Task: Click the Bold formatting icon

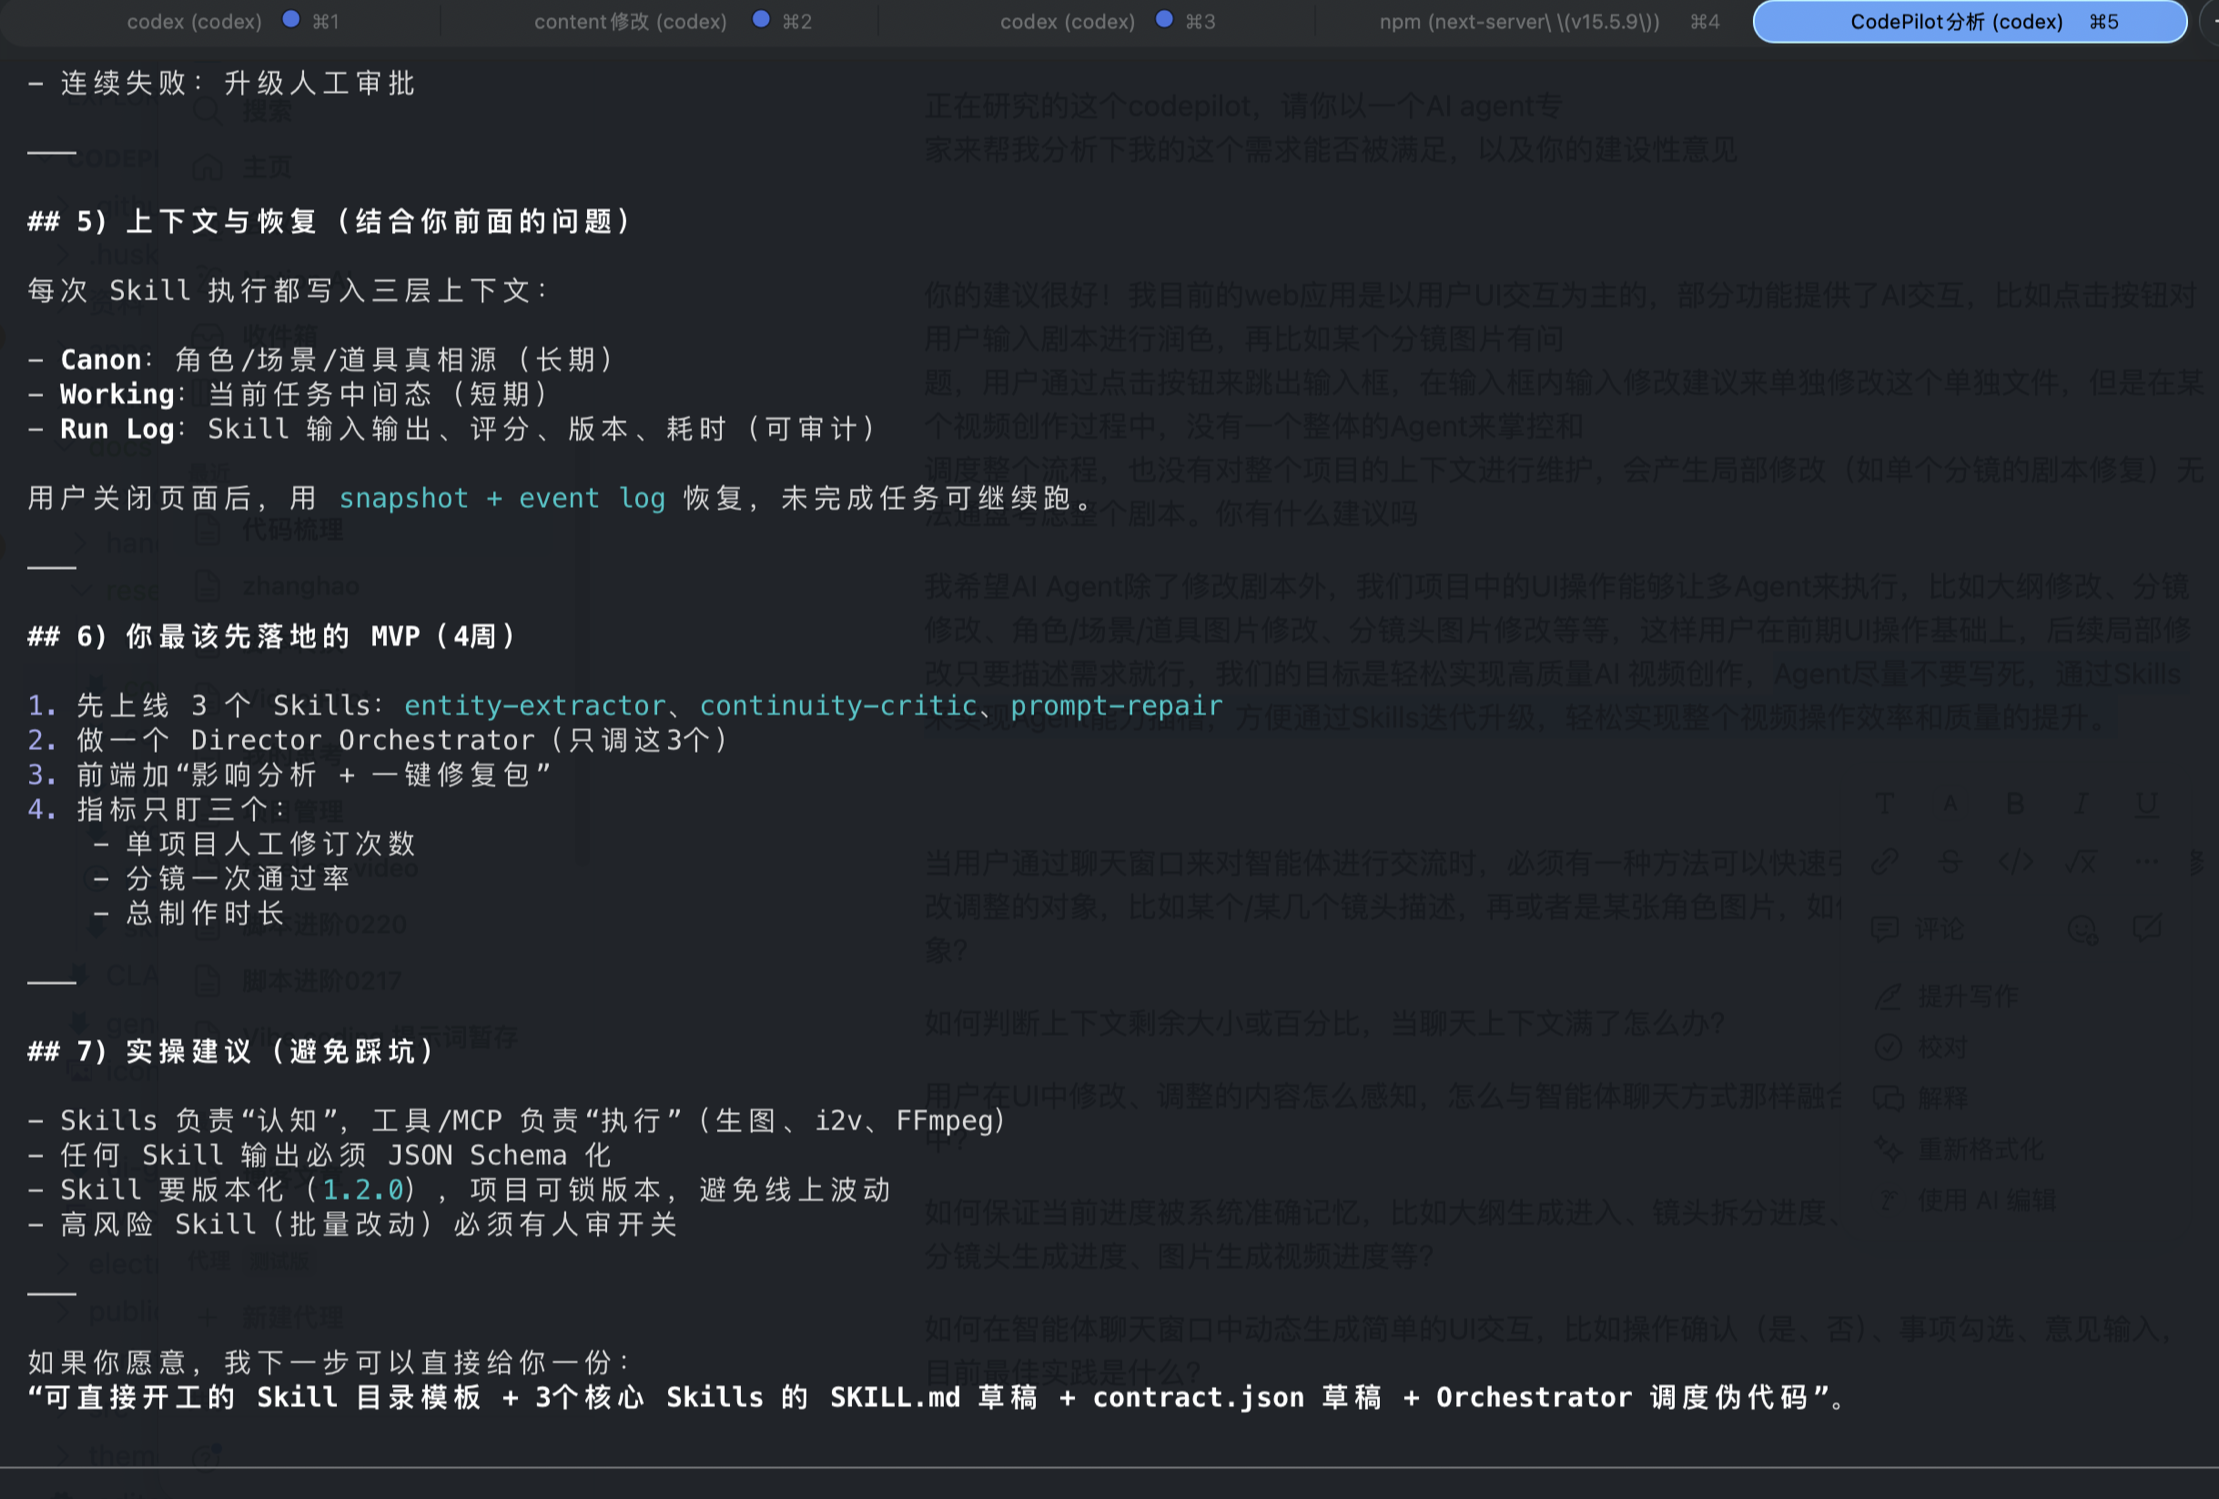Action: click(2015, 803)
